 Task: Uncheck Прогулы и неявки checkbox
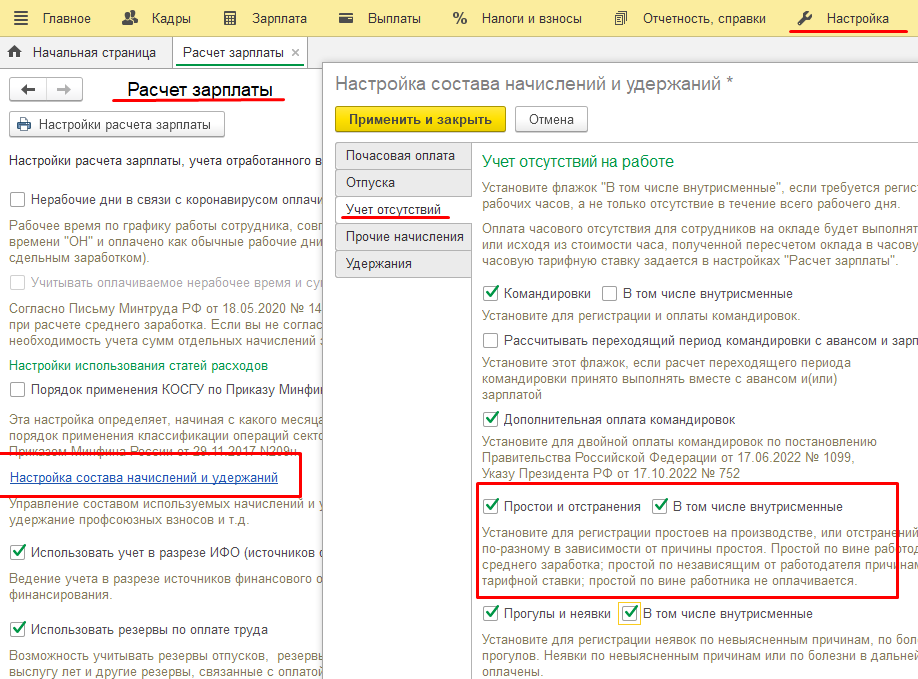(x=491, y=613)
